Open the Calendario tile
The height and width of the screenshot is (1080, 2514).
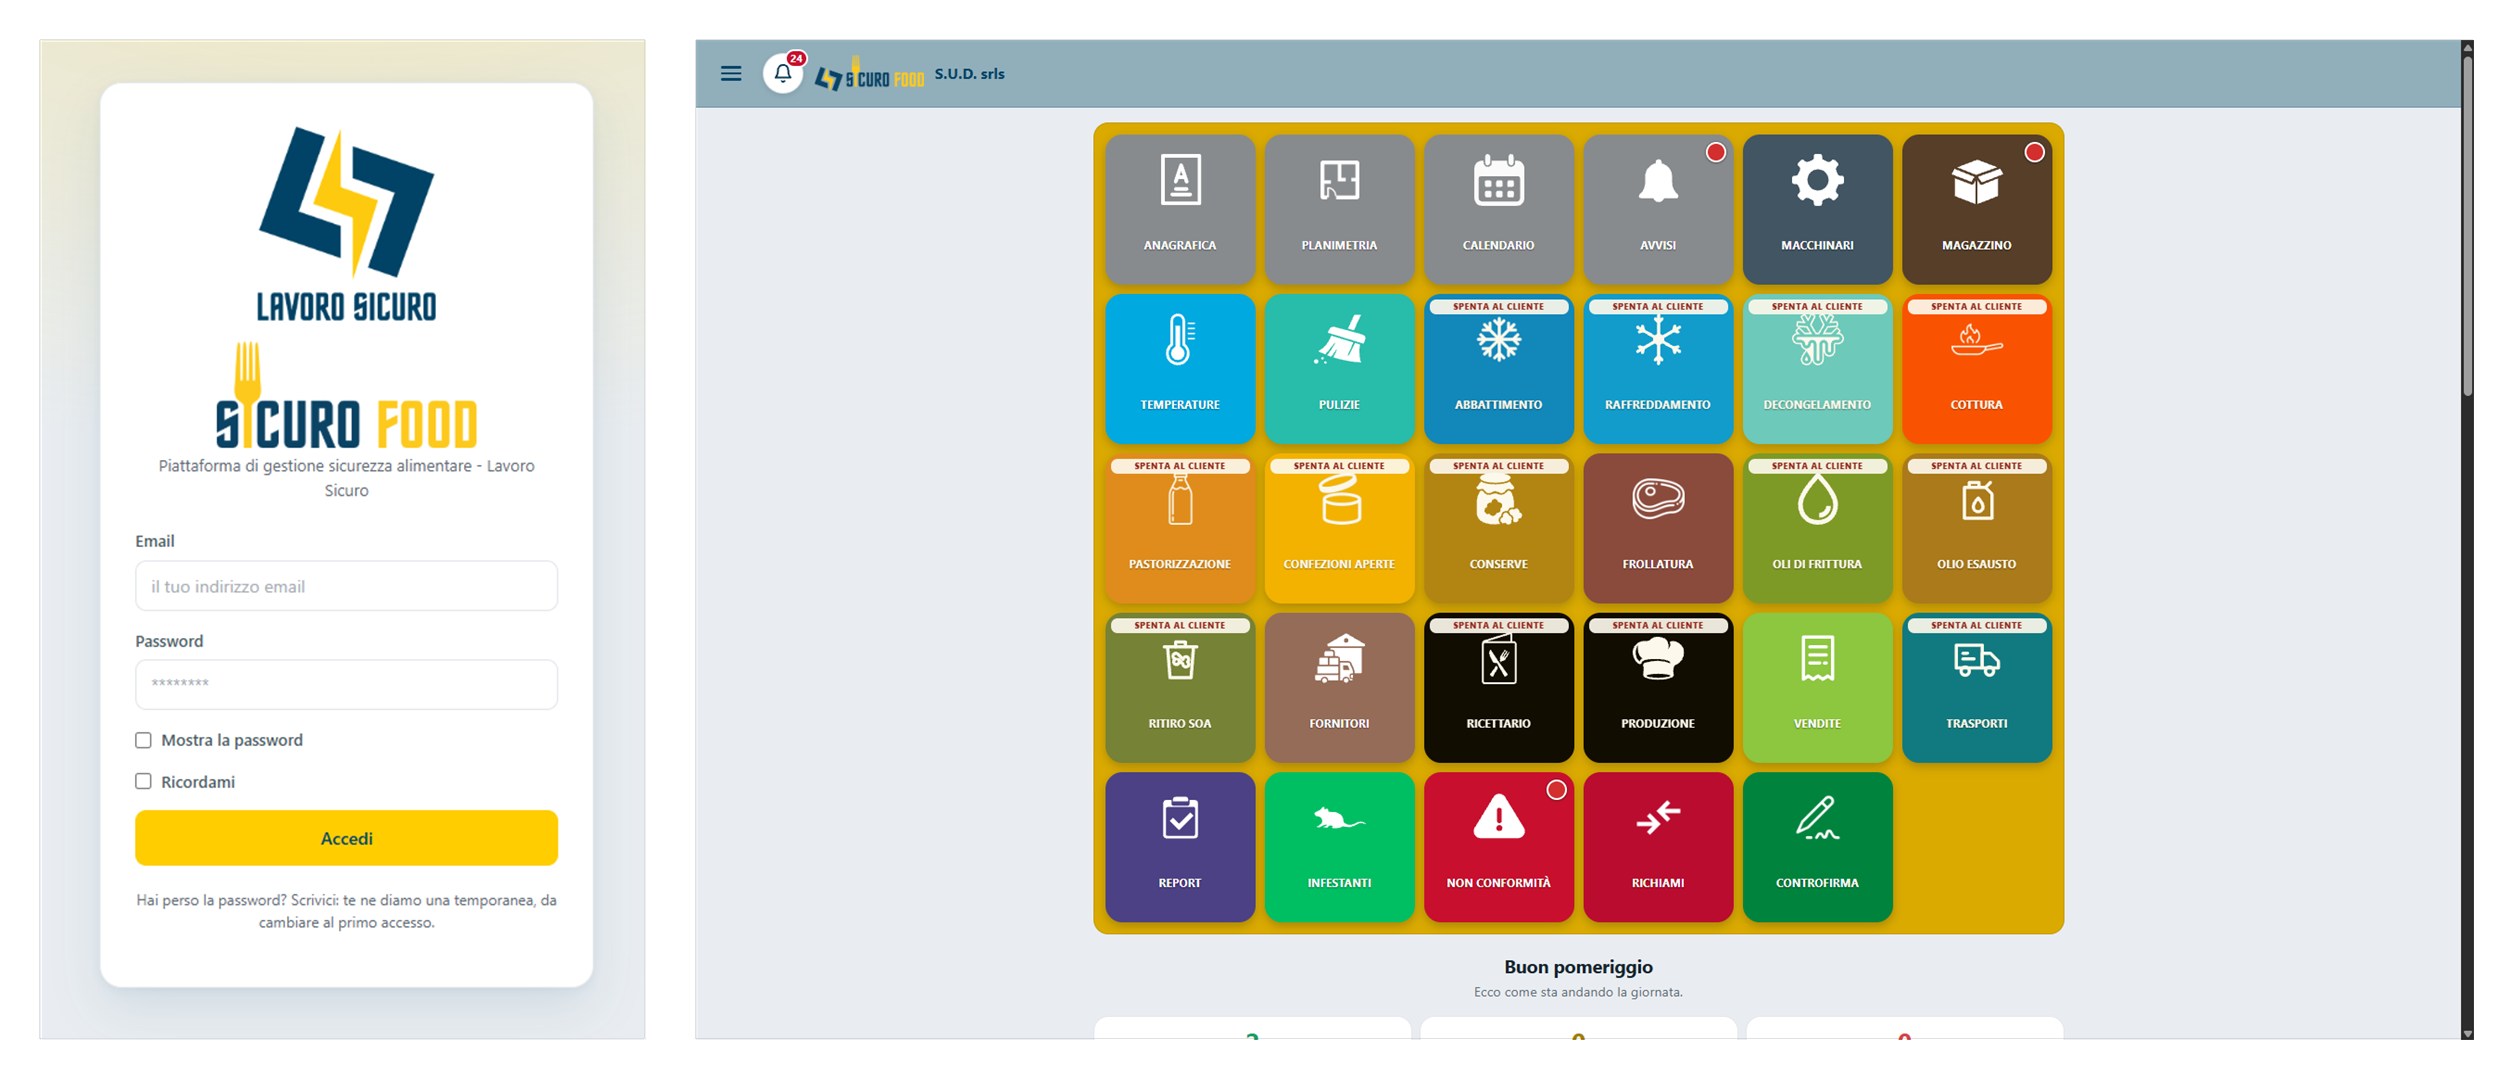(x=1498, y=209)
